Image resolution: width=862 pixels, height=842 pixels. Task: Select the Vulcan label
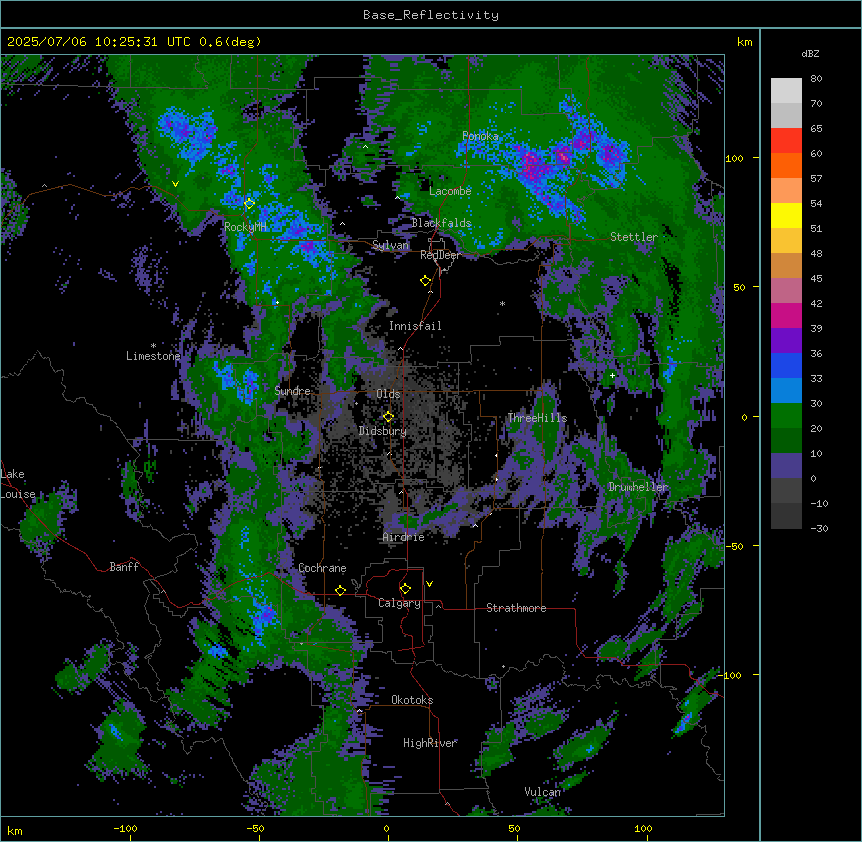click(543, 792)
